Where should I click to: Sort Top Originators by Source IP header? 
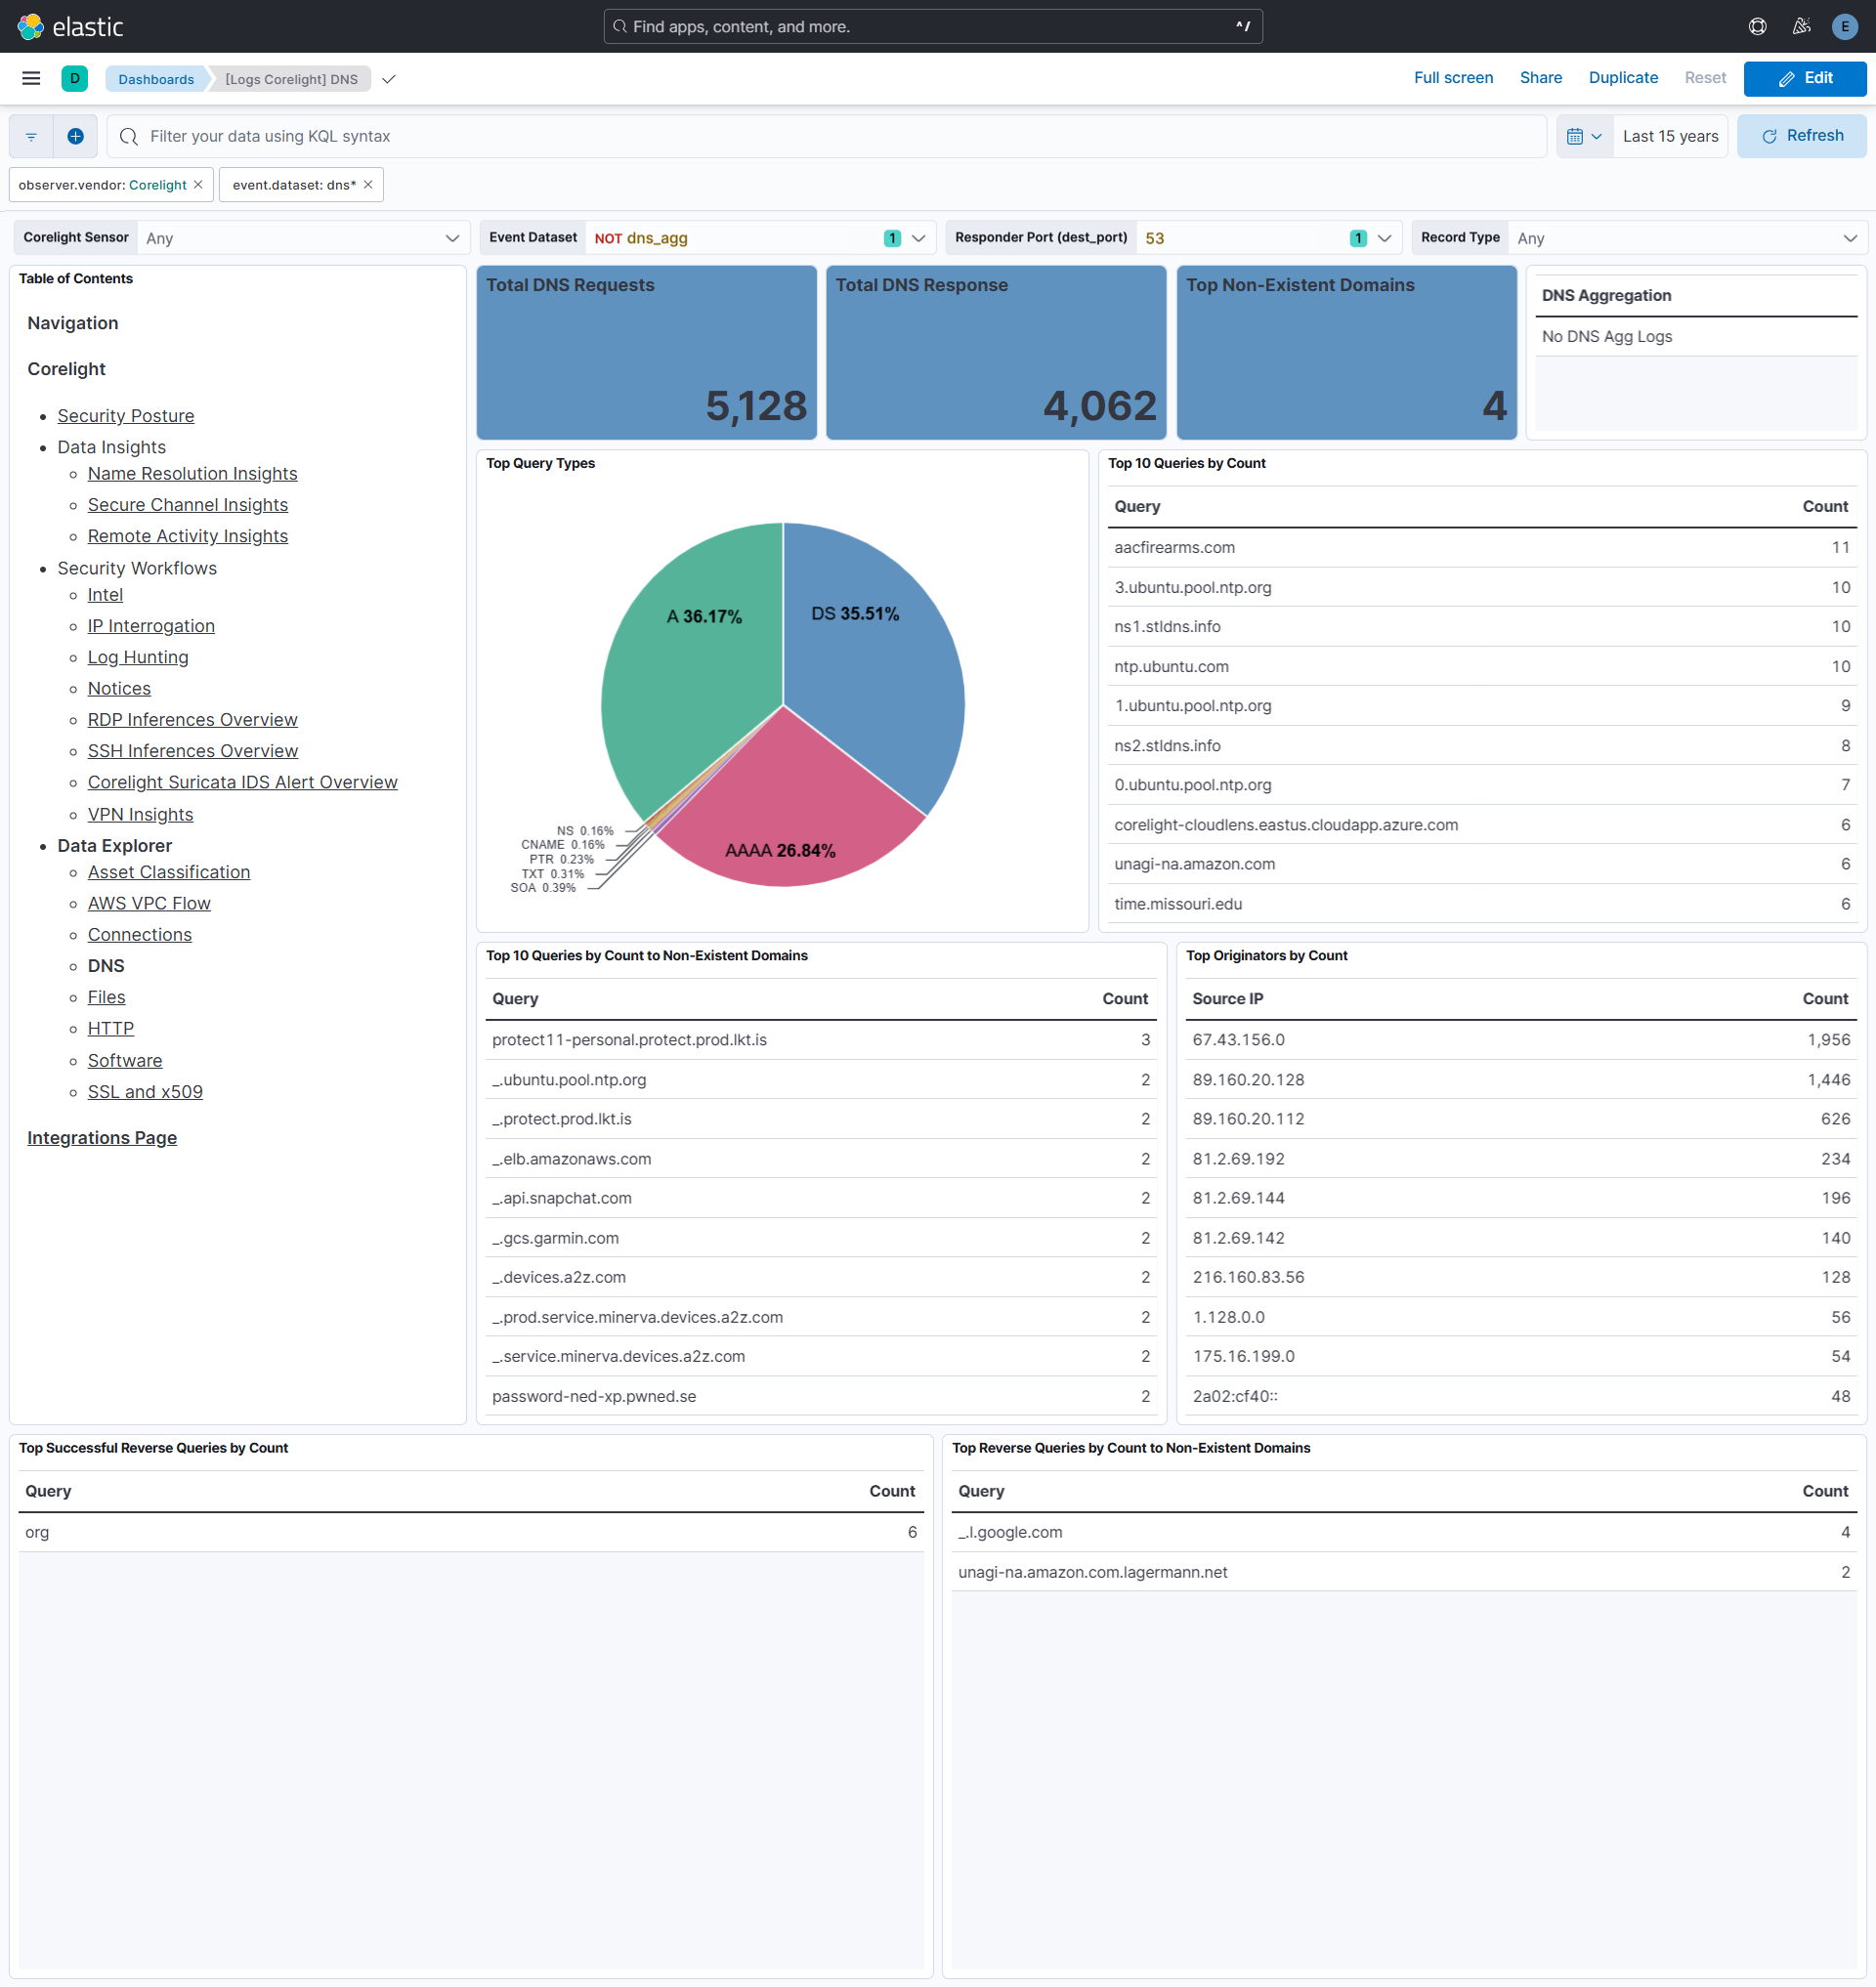click(x=1227, y=999)
